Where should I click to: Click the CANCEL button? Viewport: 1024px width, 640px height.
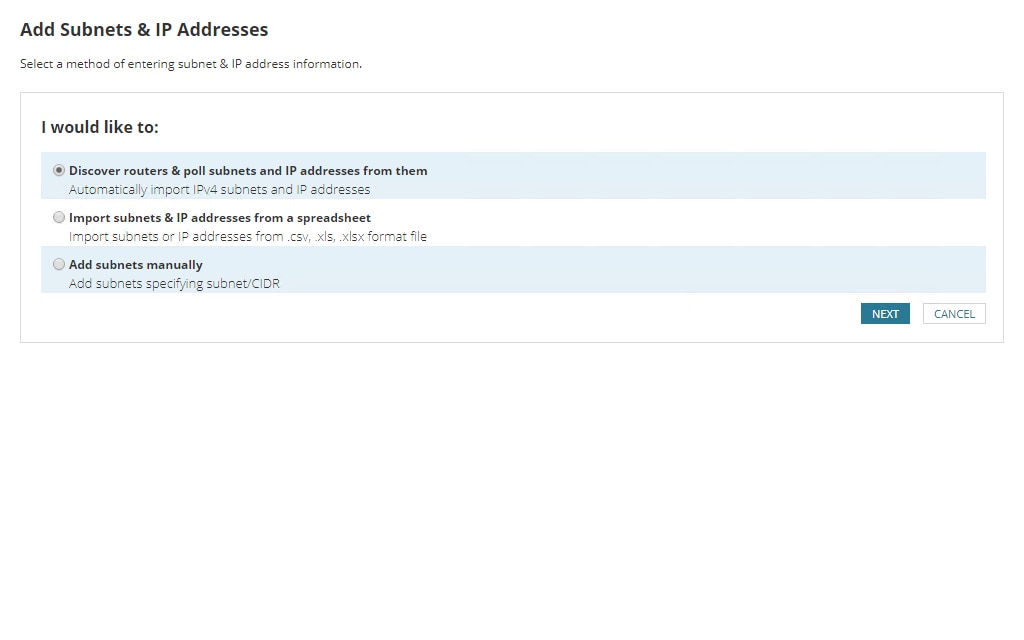point(953,313)
